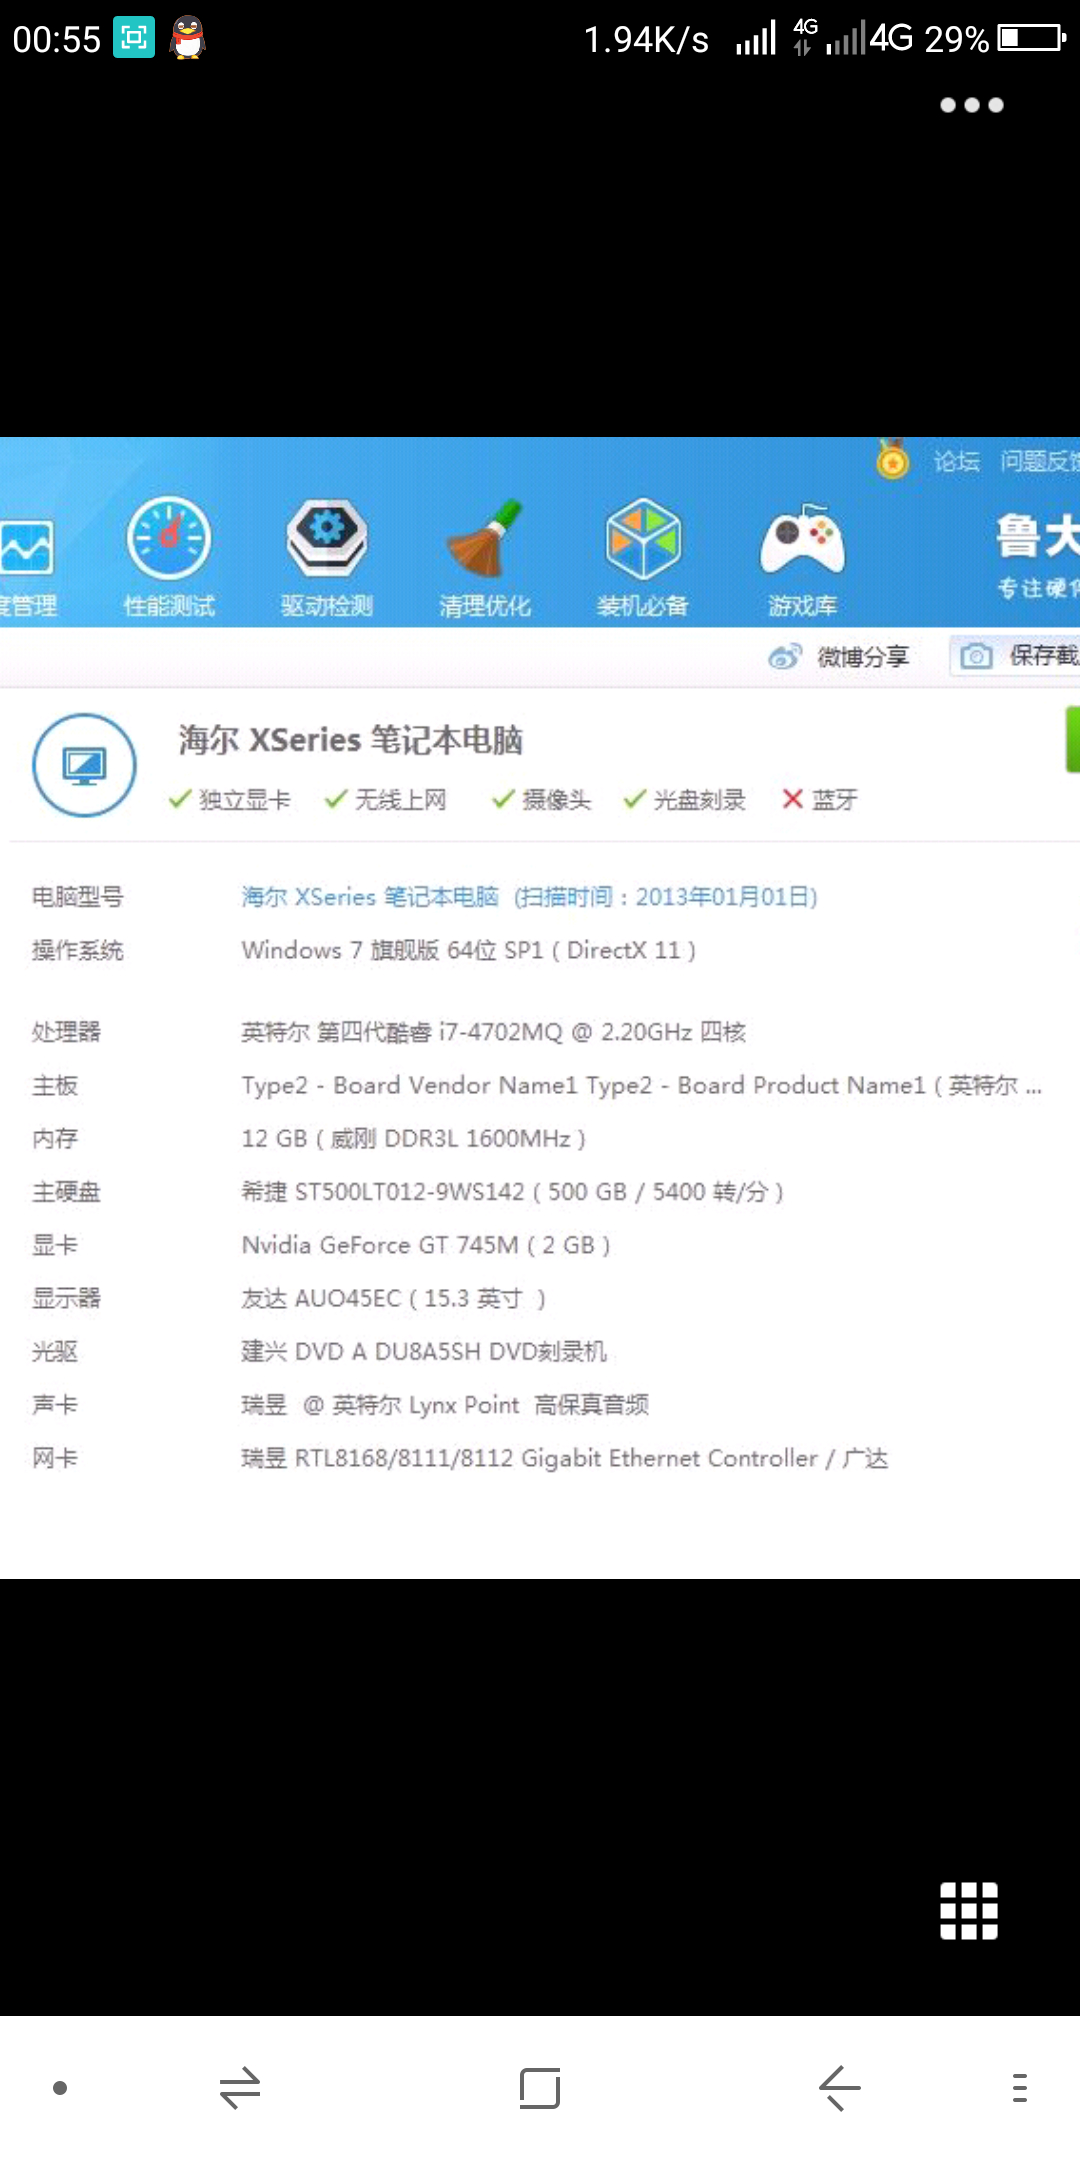
Task: Tap the swap arrows navigation button
Action: [240, 2088]
